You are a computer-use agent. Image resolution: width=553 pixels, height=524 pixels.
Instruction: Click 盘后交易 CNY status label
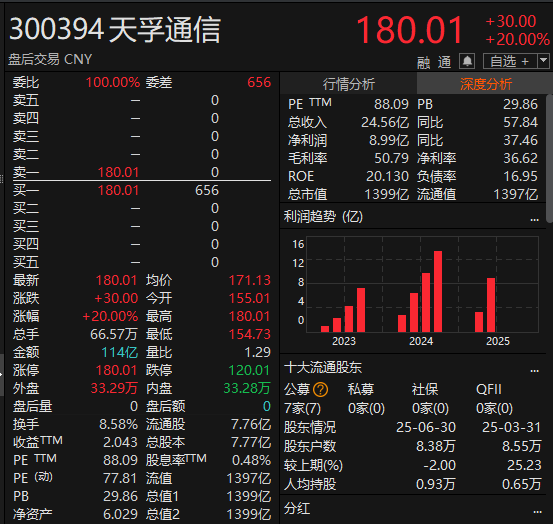(x=50, y=59)
